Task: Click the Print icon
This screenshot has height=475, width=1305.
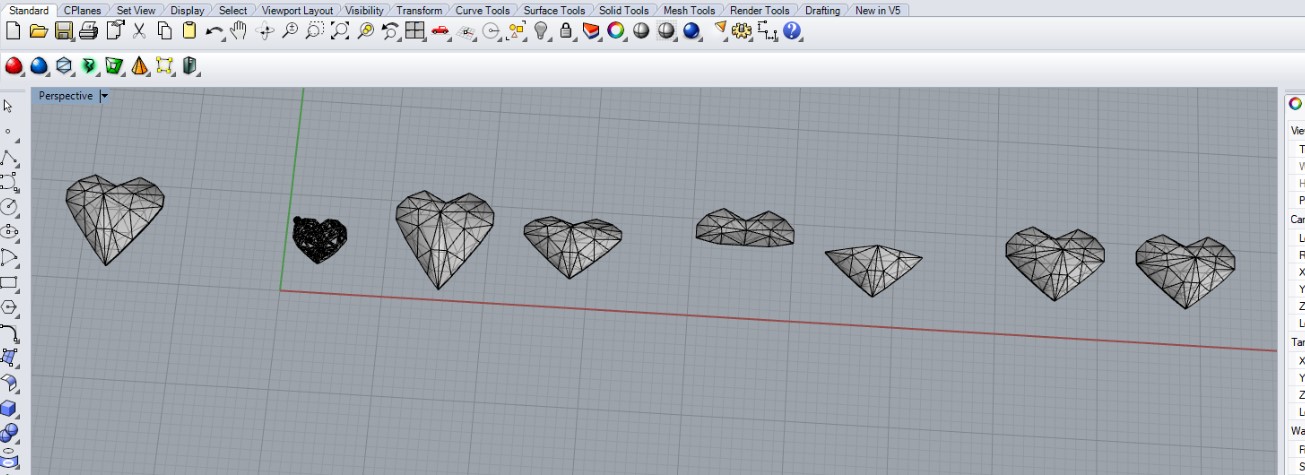Action: (89, 31)
